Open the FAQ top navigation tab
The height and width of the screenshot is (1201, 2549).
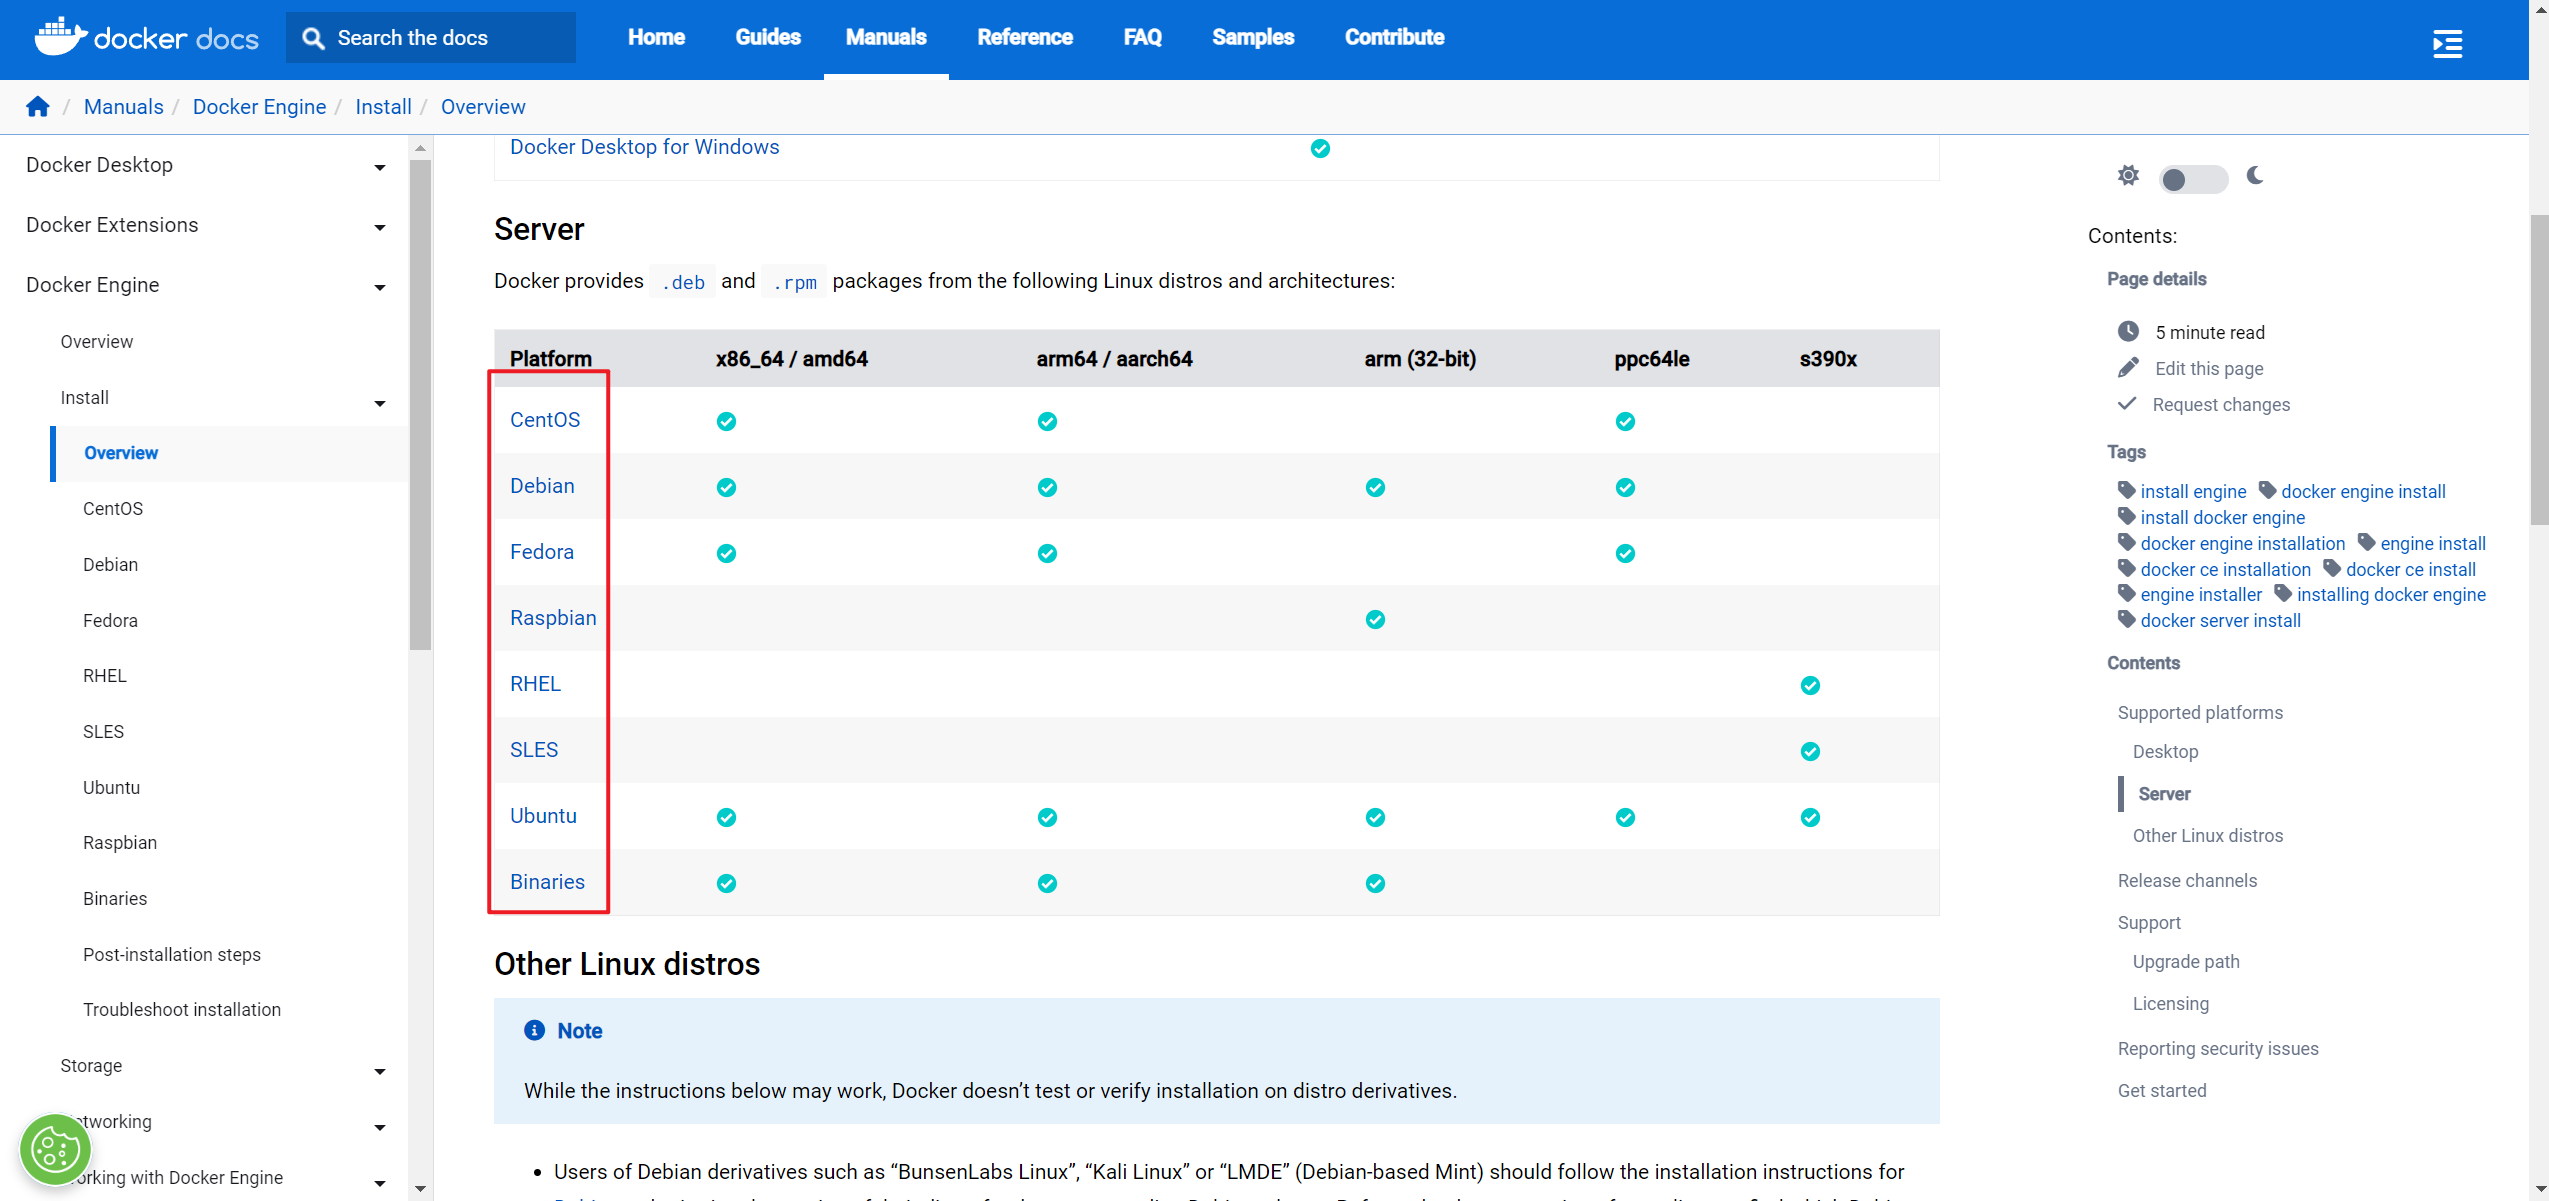click(x=1142, y=37)
